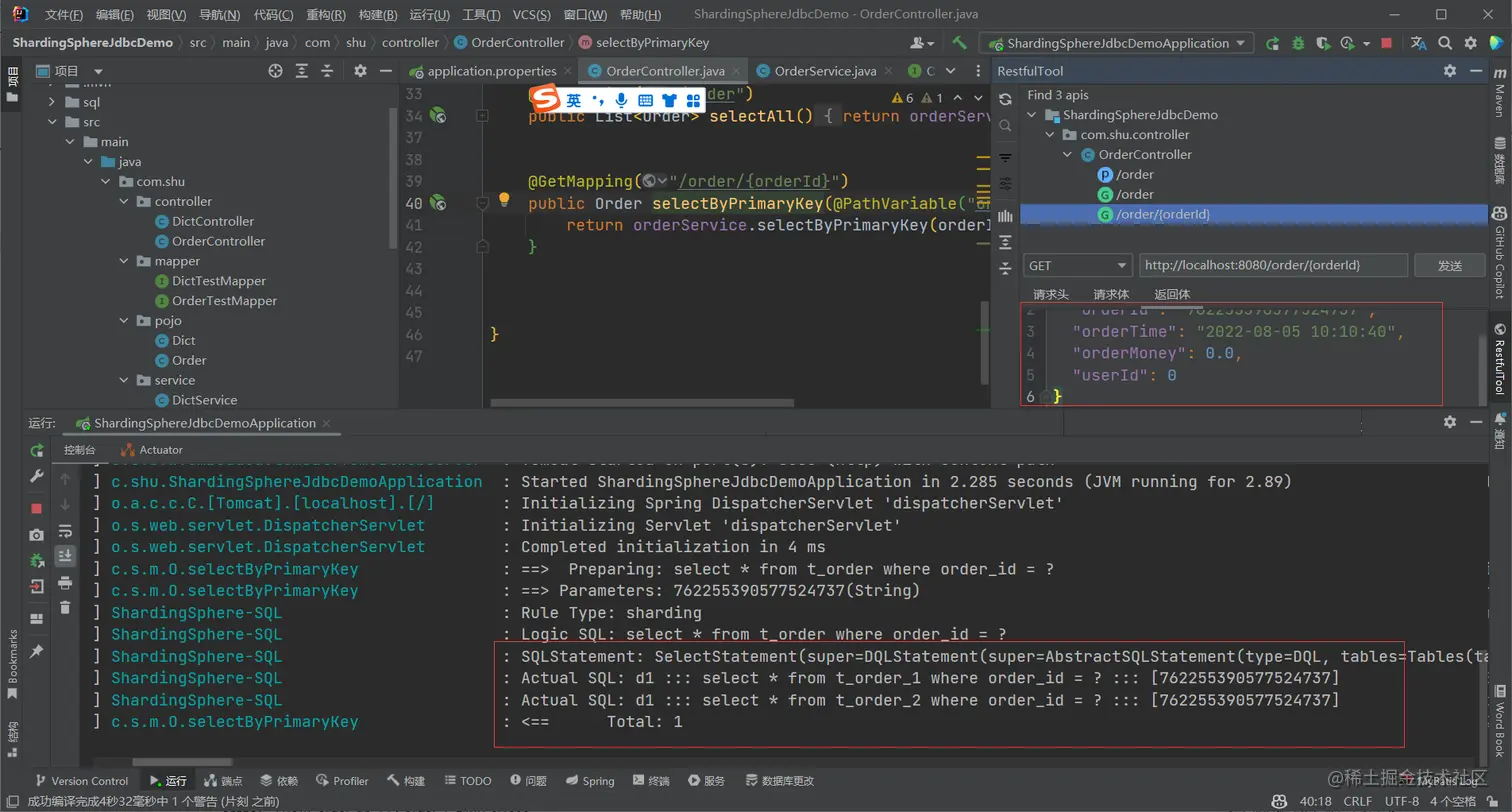The height and width of the screenshot is (812, 1512).
Task: Click the rerun icon in Run panel
Action: 37,451
